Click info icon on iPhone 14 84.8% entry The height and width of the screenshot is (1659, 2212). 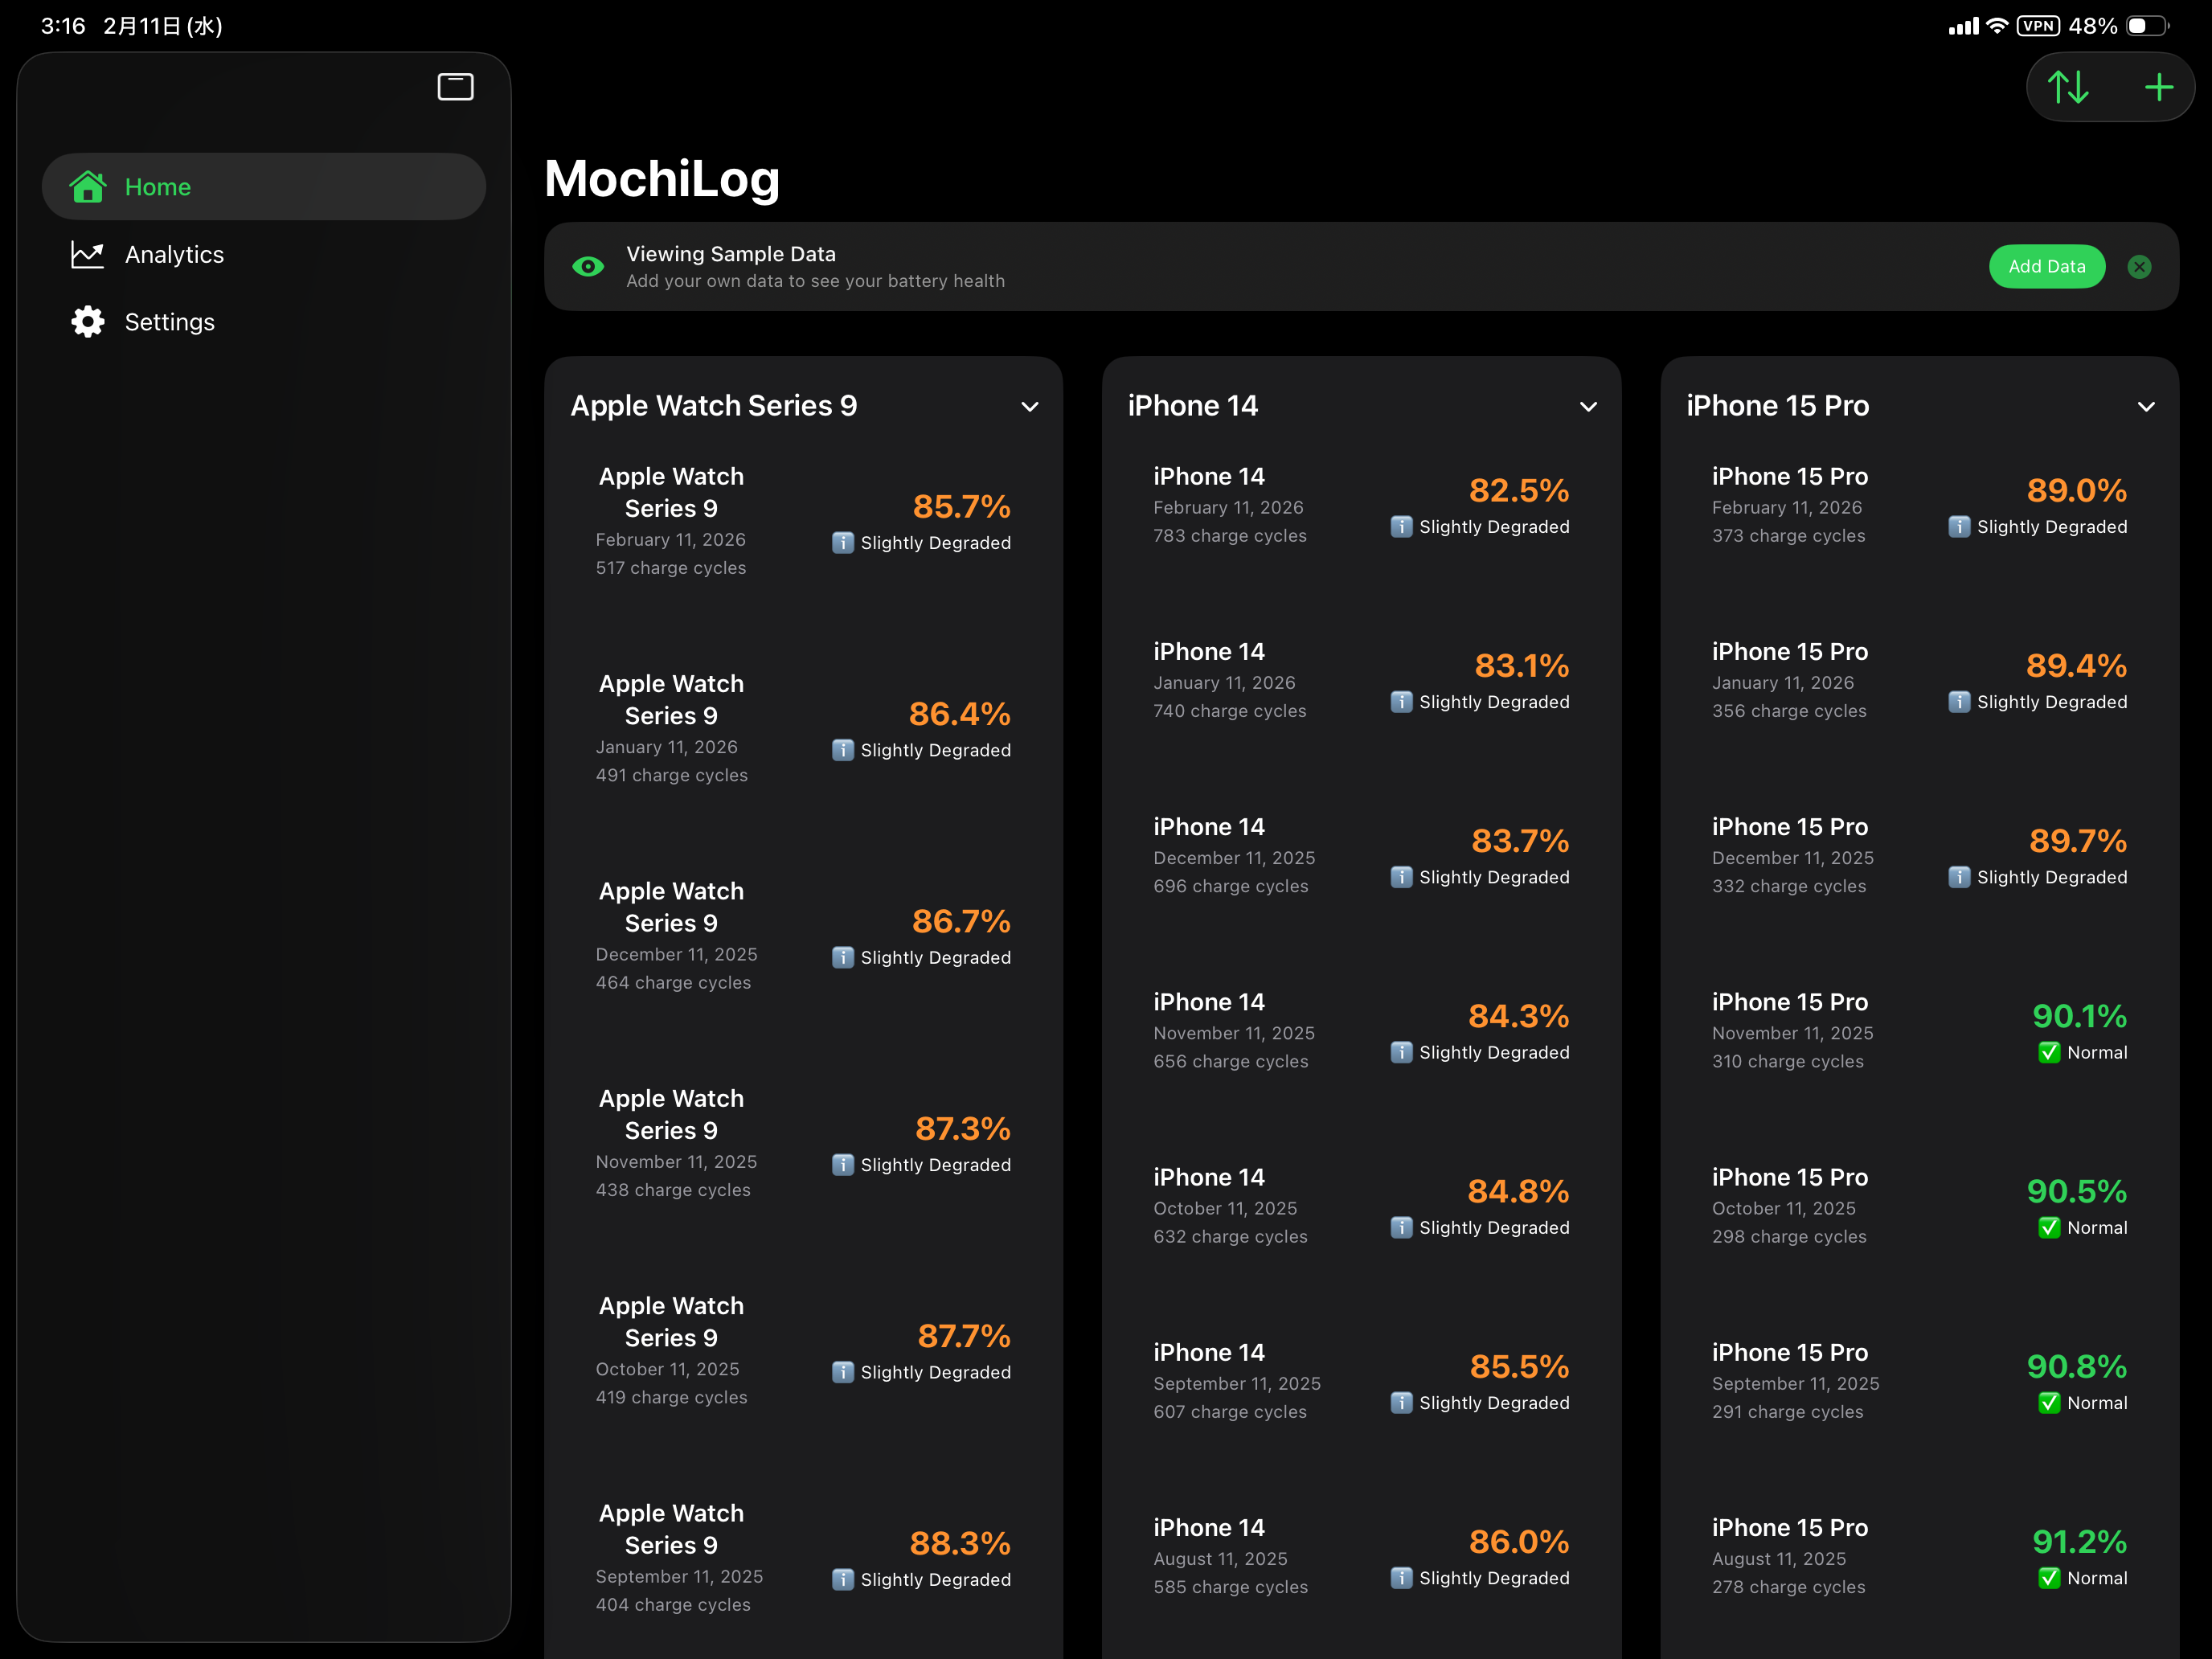1402,1227
